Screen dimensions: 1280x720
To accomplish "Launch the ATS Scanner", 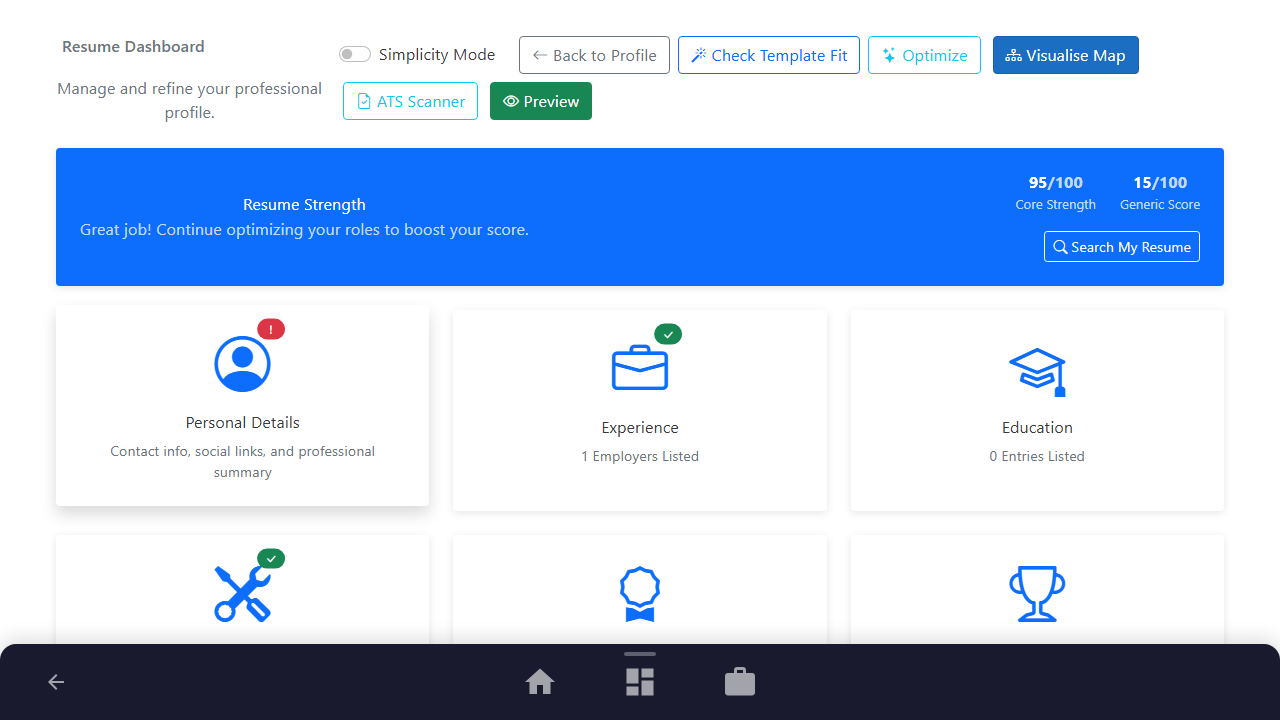I will click(x=410, y=101).
